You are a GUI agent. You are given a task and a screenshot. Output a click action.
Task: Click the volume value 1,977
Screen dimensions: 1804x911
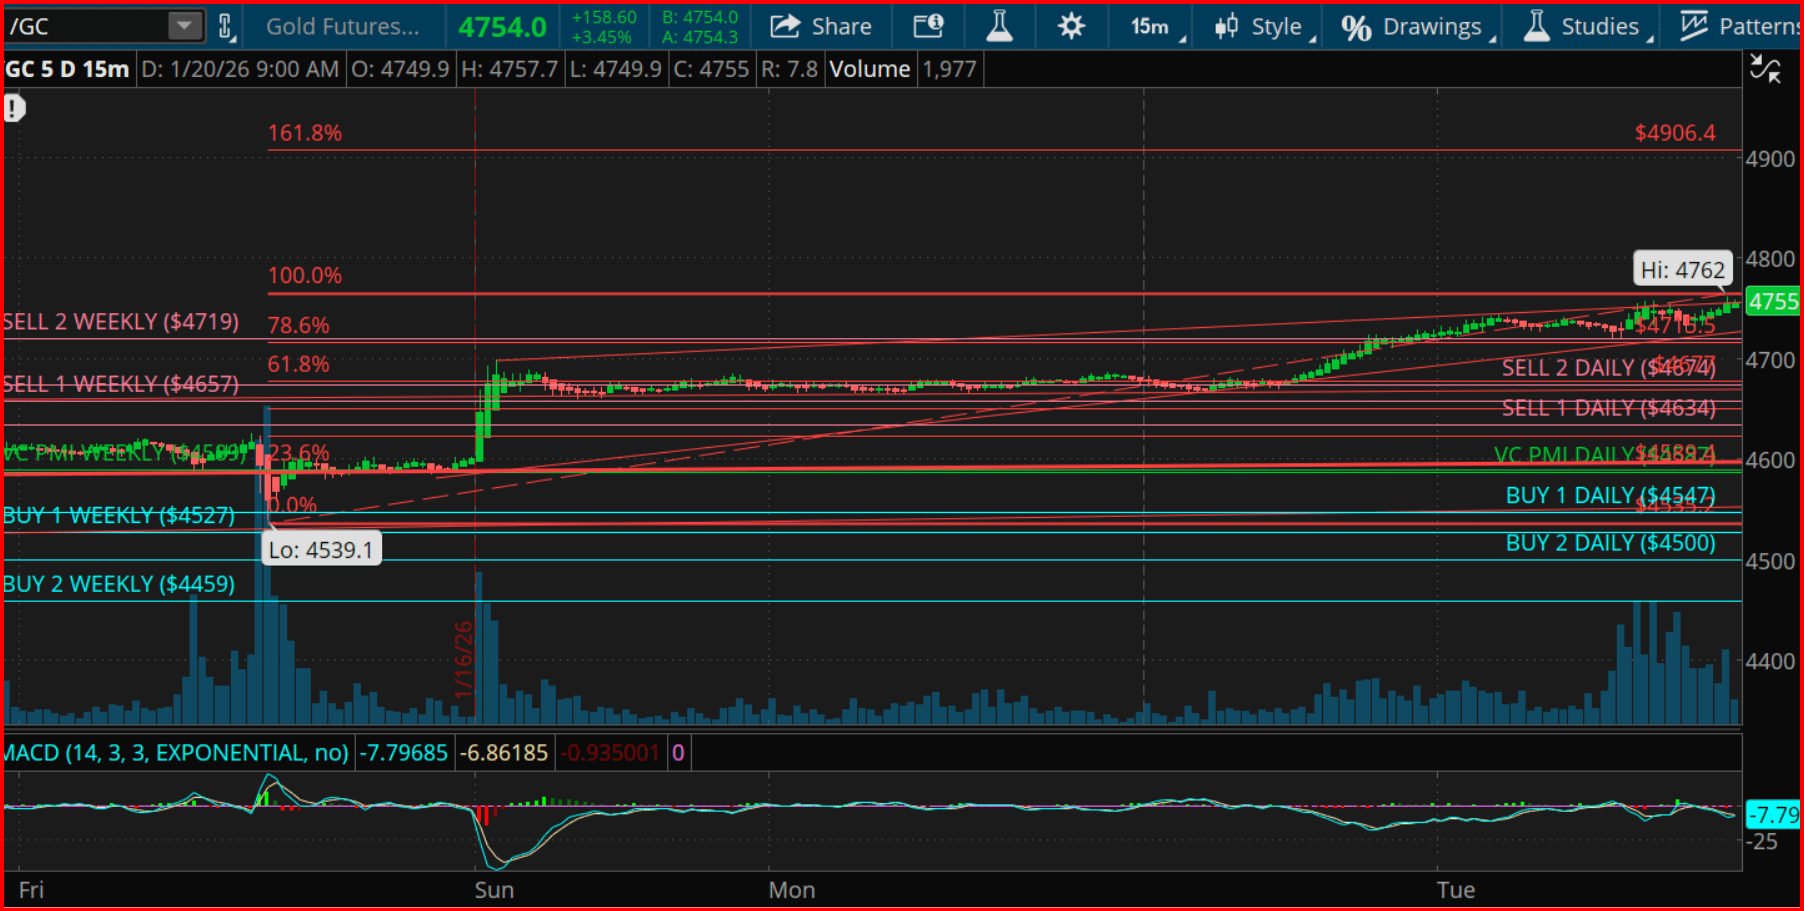click(x=949, y=69)
